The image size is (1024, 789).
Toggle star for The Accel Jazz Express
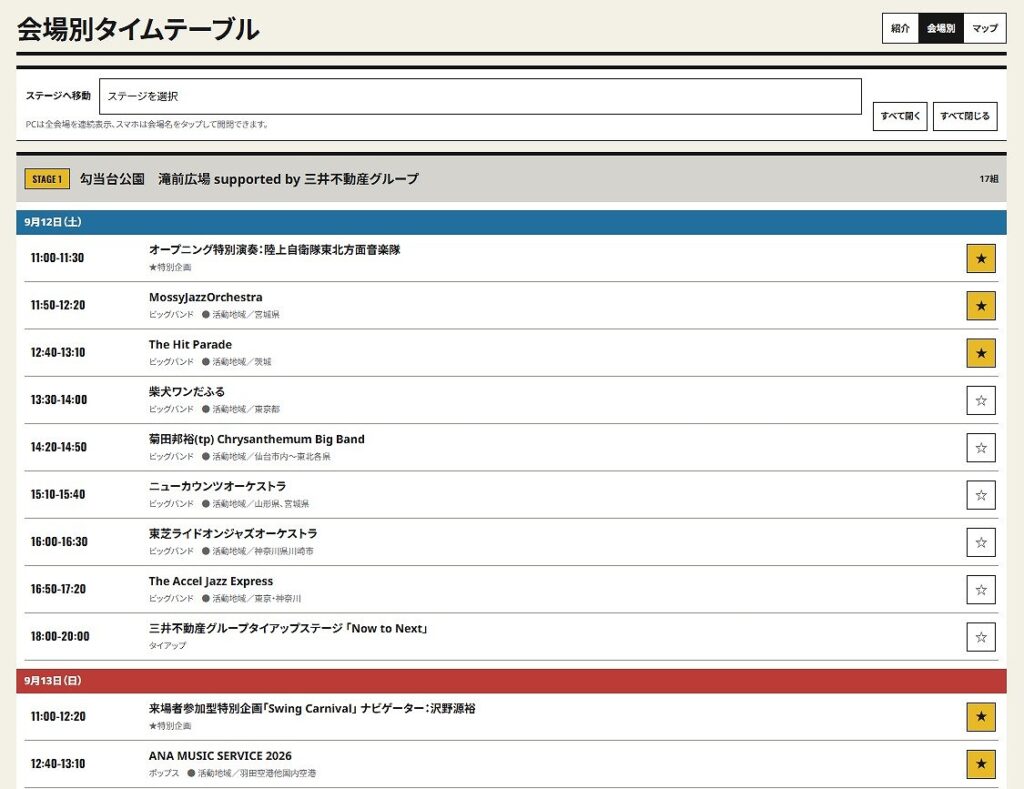(981, 590)
